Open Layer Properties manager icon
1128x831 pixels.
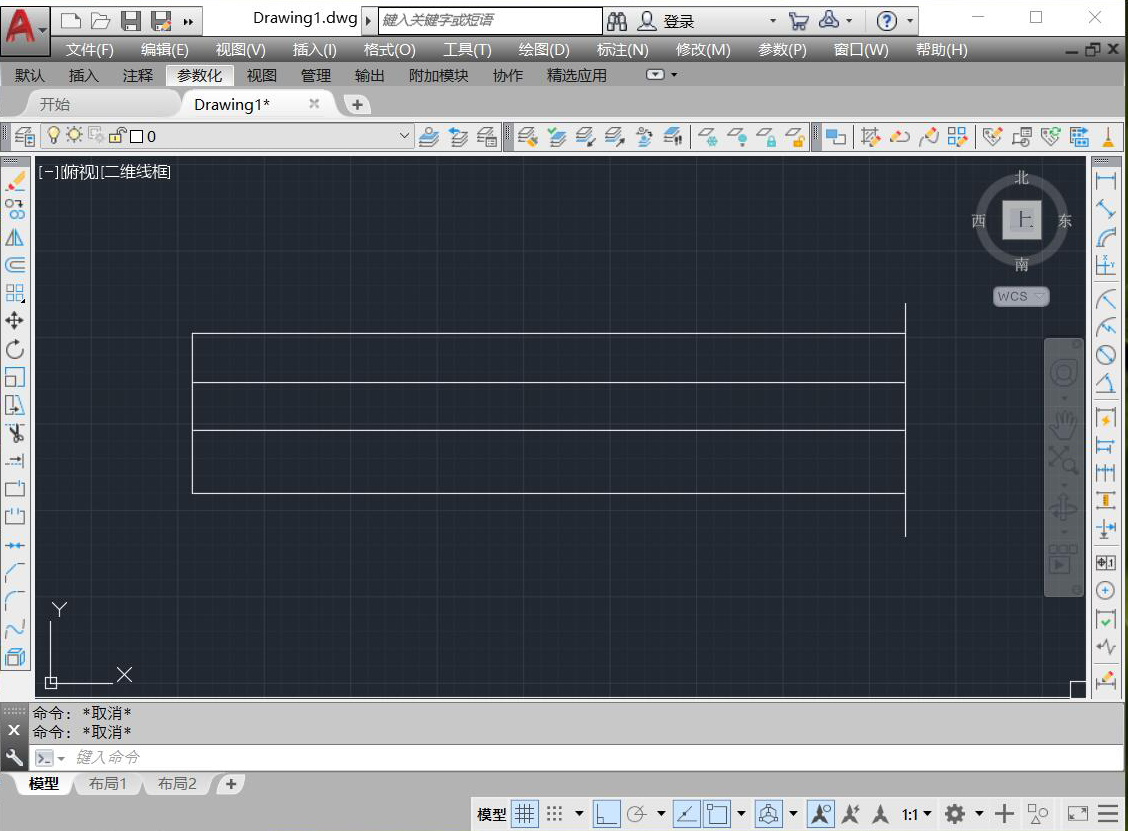pyautogui.click(x=24, y=136)
